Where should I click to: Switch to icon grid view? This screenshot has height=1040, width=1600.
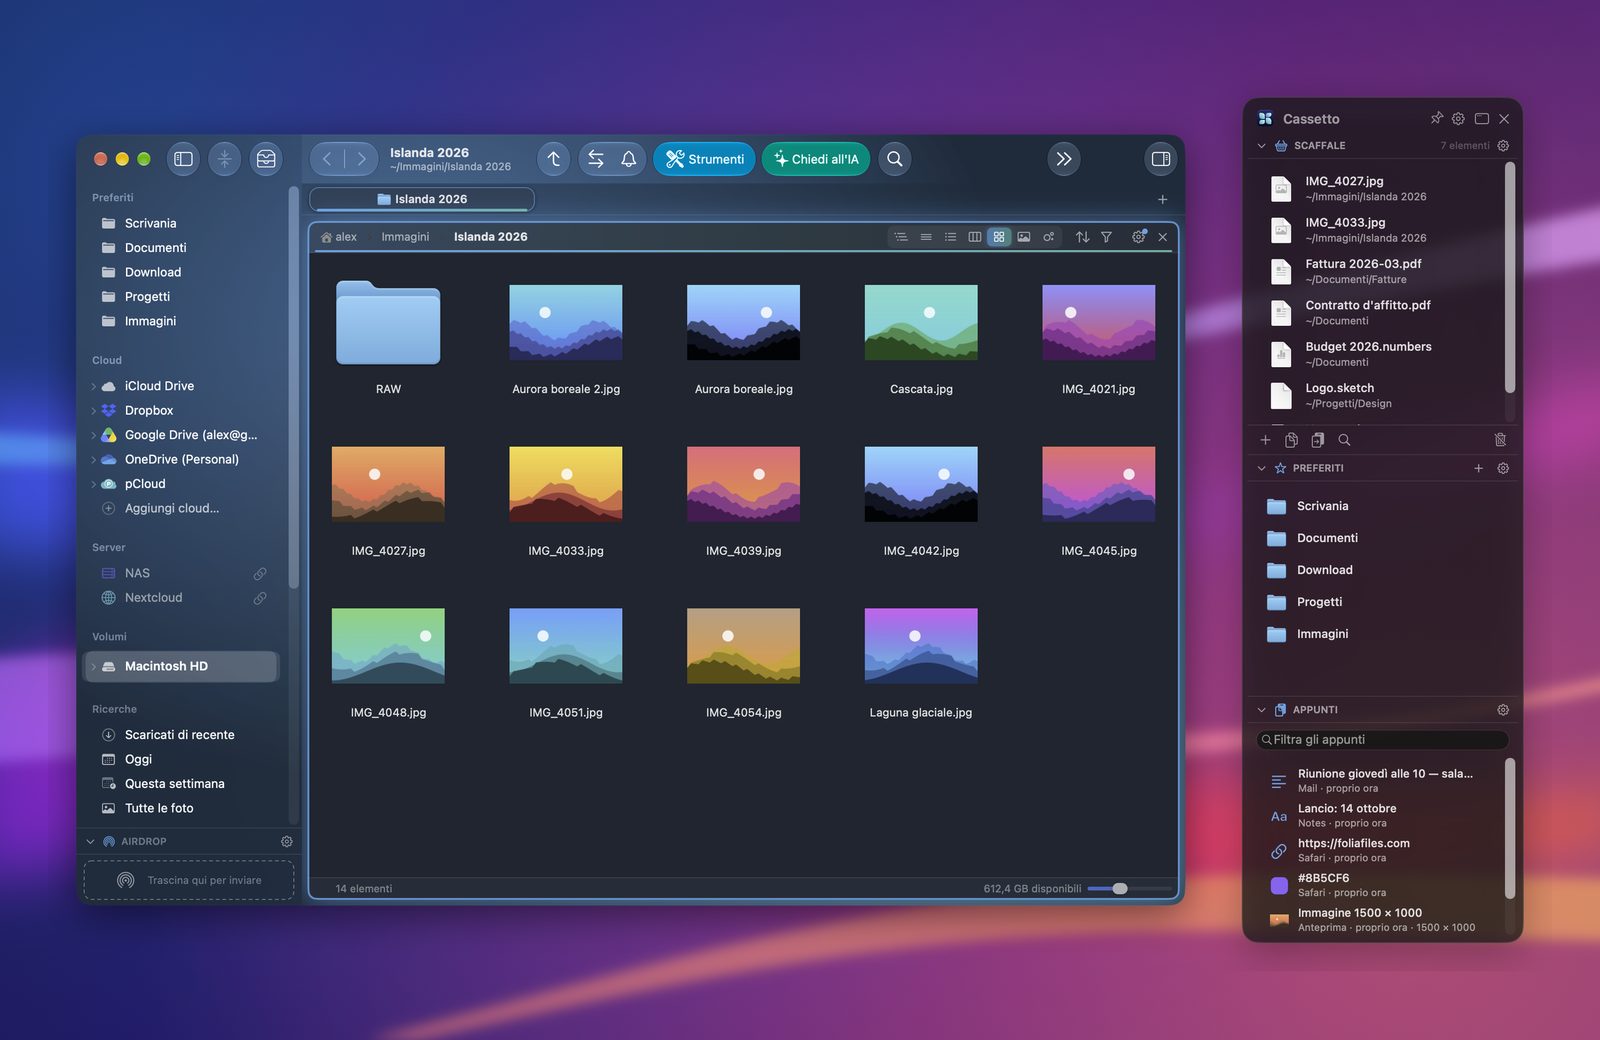click(x=999, y=237)
